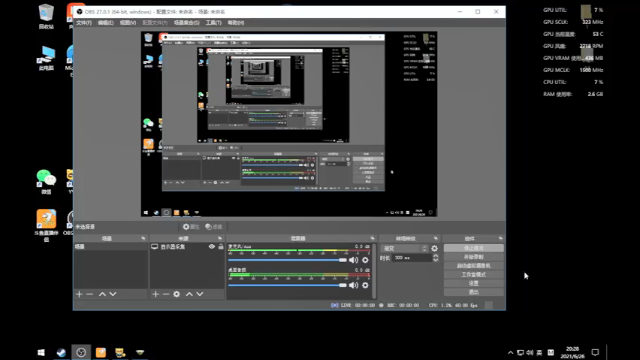
Task: Pop out the Audio Mixer dock via its header icon
Action: pyautogui.click(x=372, y=238)
